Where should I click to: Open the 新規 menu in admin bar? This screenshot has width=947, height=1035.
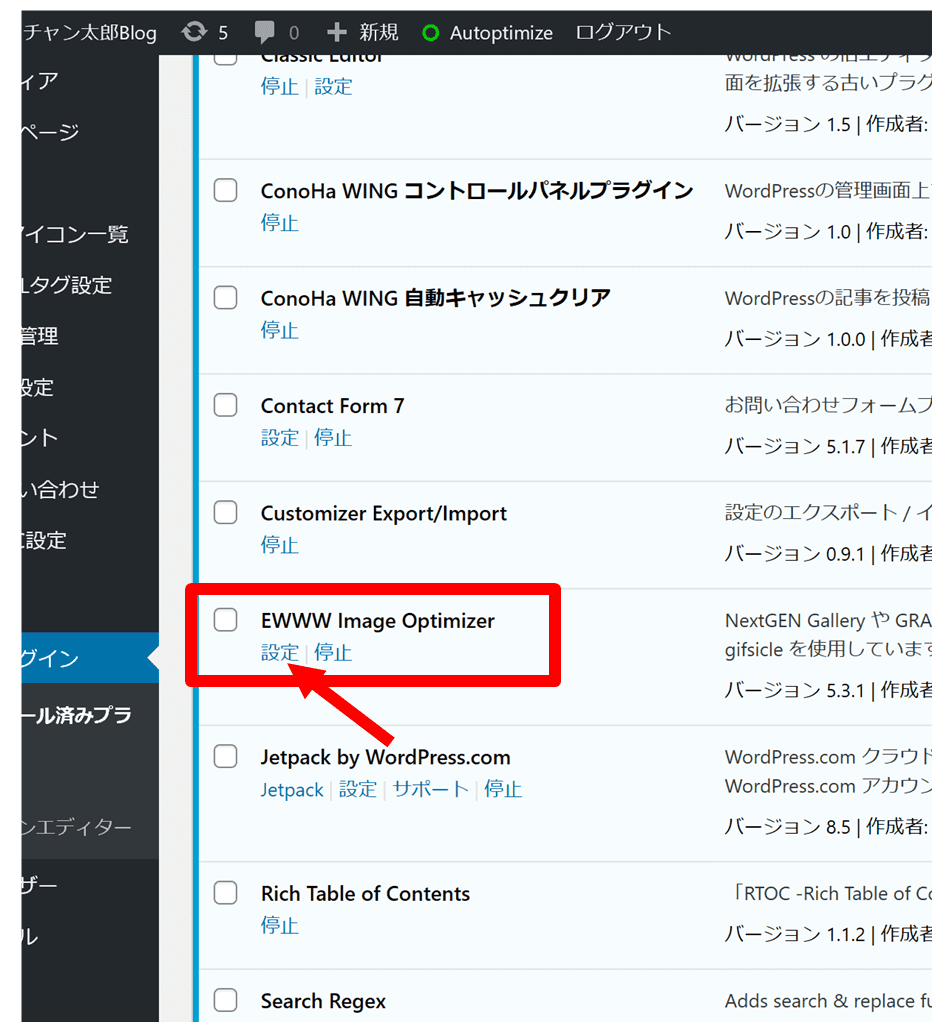point(378,32)
